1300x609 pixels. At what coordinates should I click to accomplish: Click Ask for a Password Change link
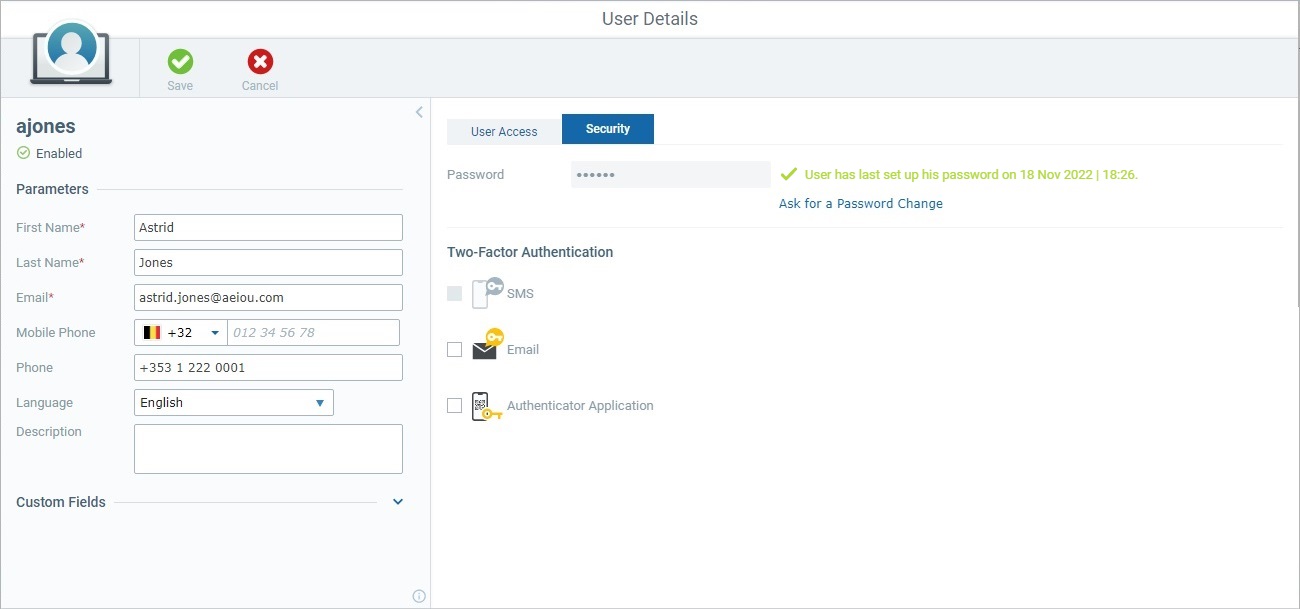(861, 203)
